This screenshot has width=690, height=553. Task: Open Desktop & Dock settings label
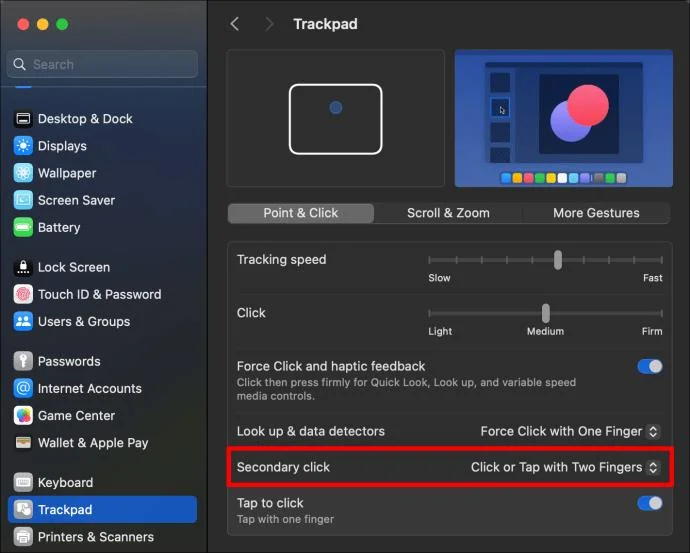coord(85,119)
